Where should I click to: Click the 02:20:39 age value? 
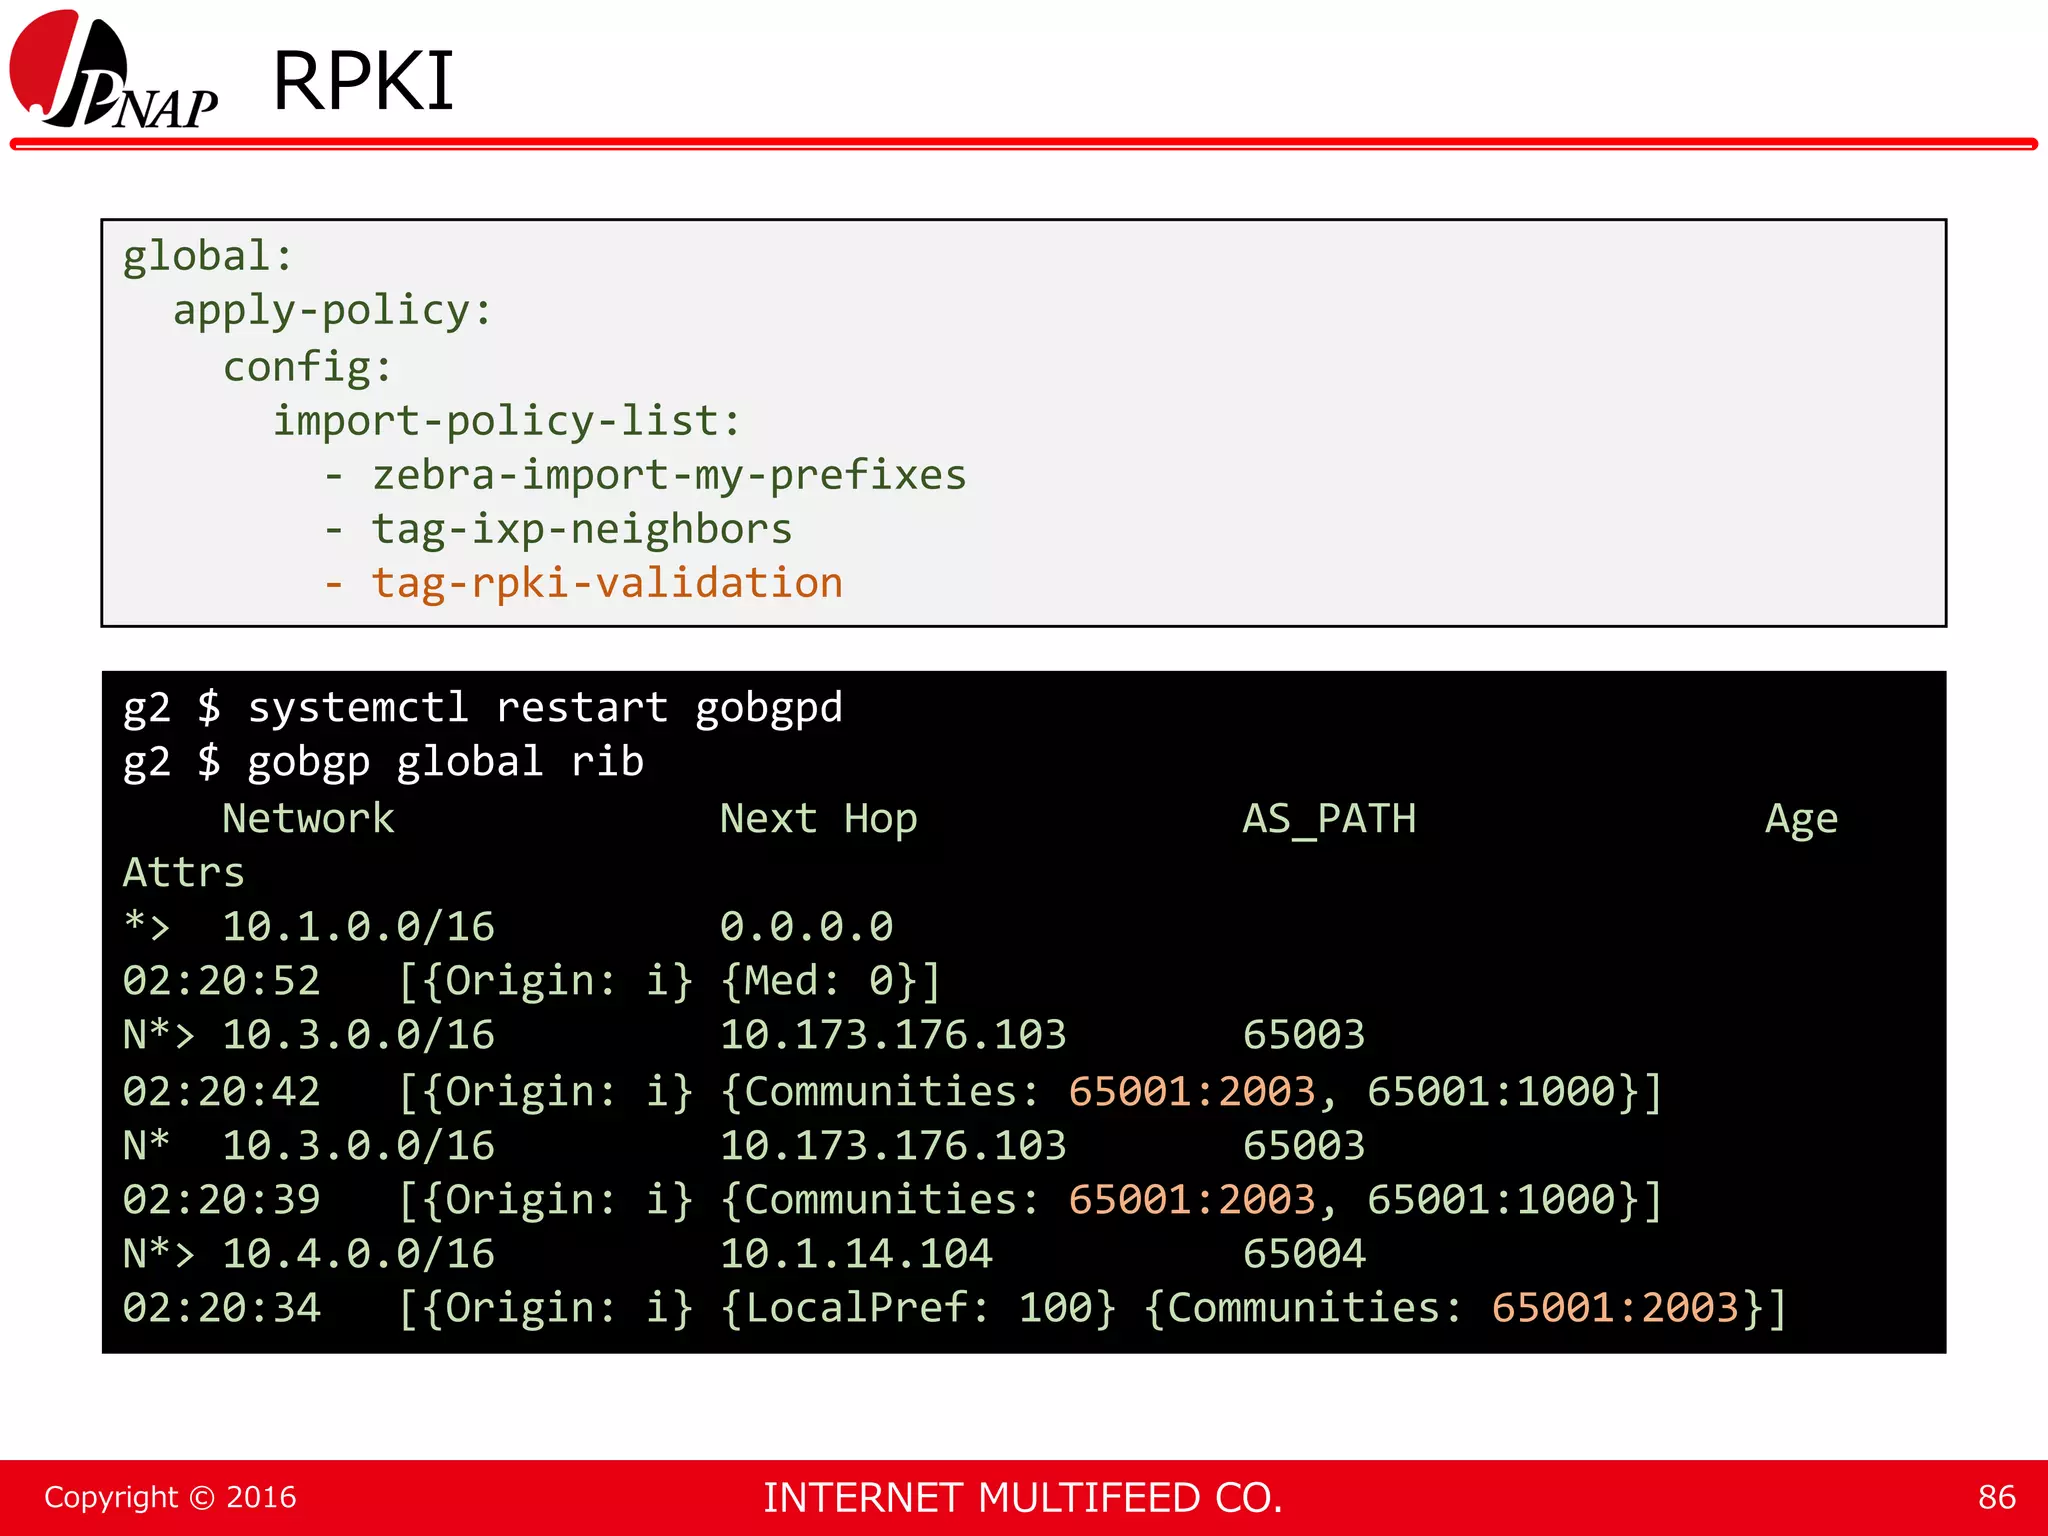tap(221, 1199)
